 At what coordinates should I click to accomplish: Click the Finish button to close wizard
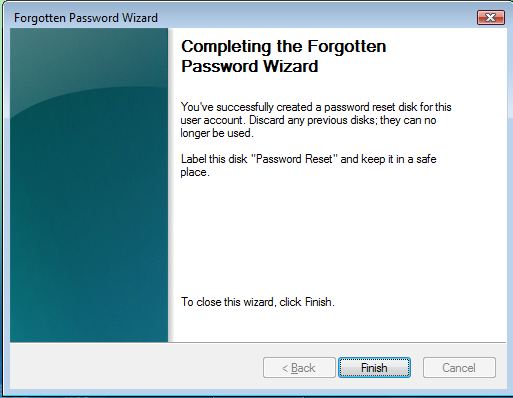(x=374, y=368)
